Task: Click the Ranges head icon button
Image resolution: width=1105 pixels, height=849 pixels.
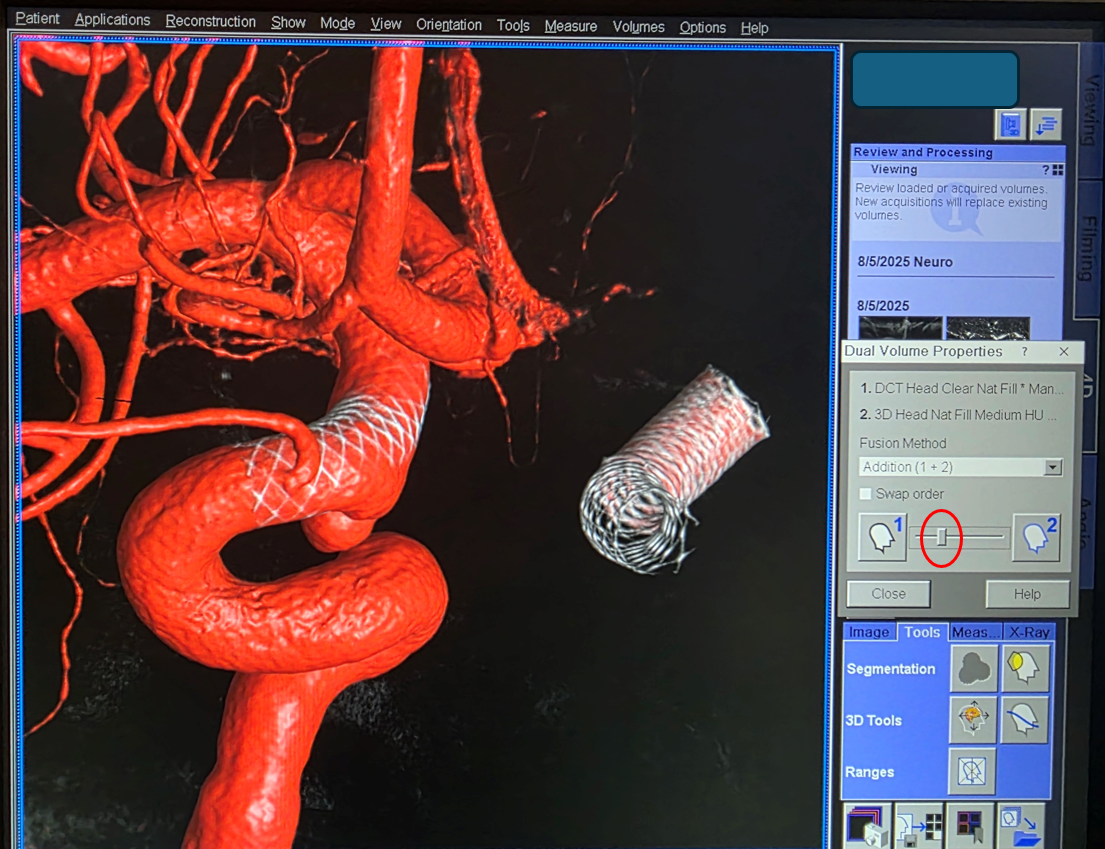Action: coord(973,772)
